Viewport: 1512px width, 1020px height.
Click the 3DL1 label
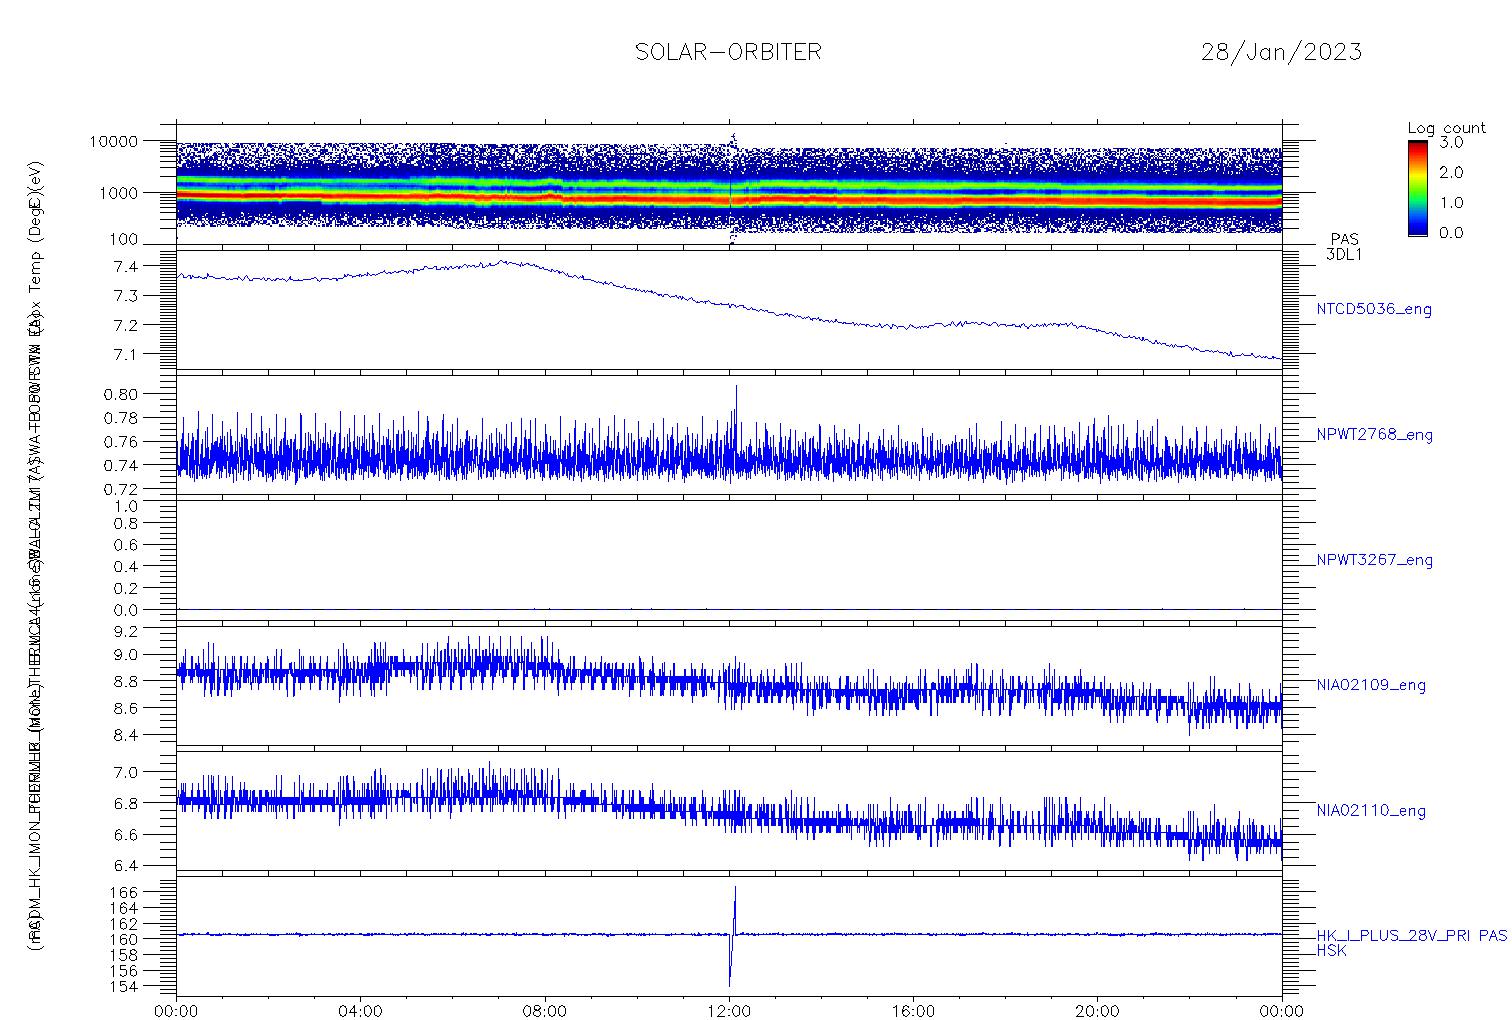1344,254
